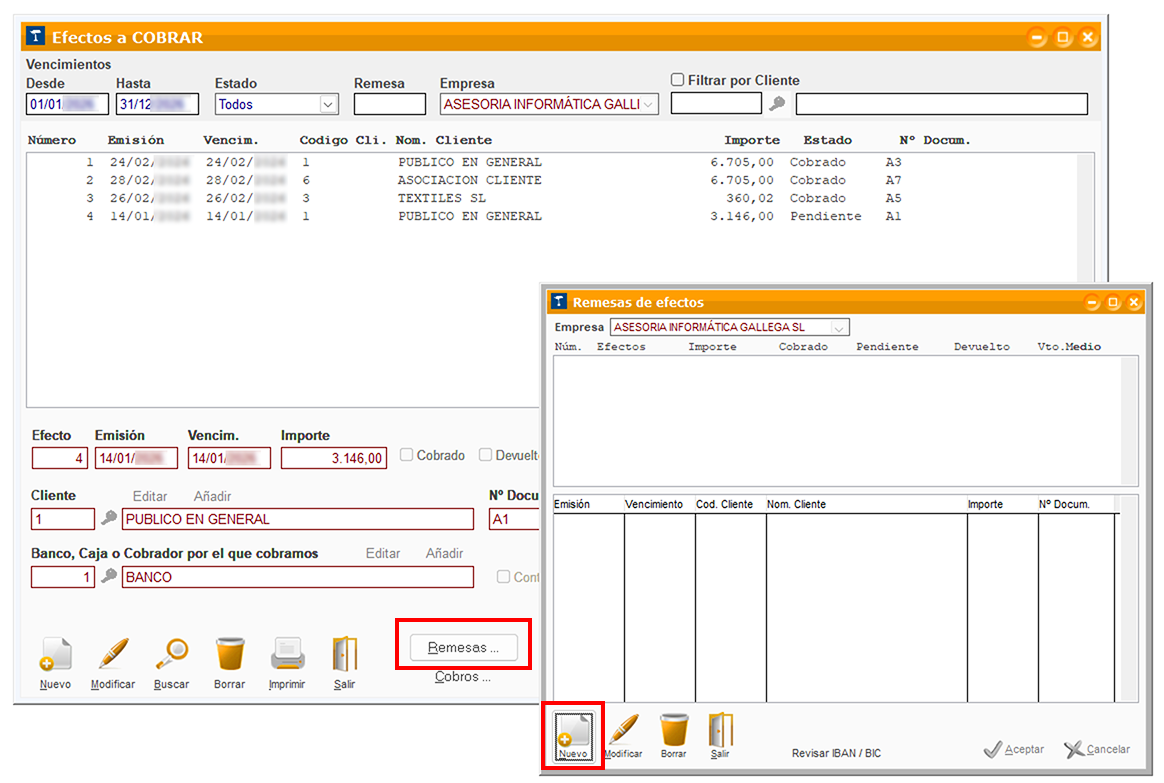Open Empresa dropdown in Remesas de efectos

[839, 327]
